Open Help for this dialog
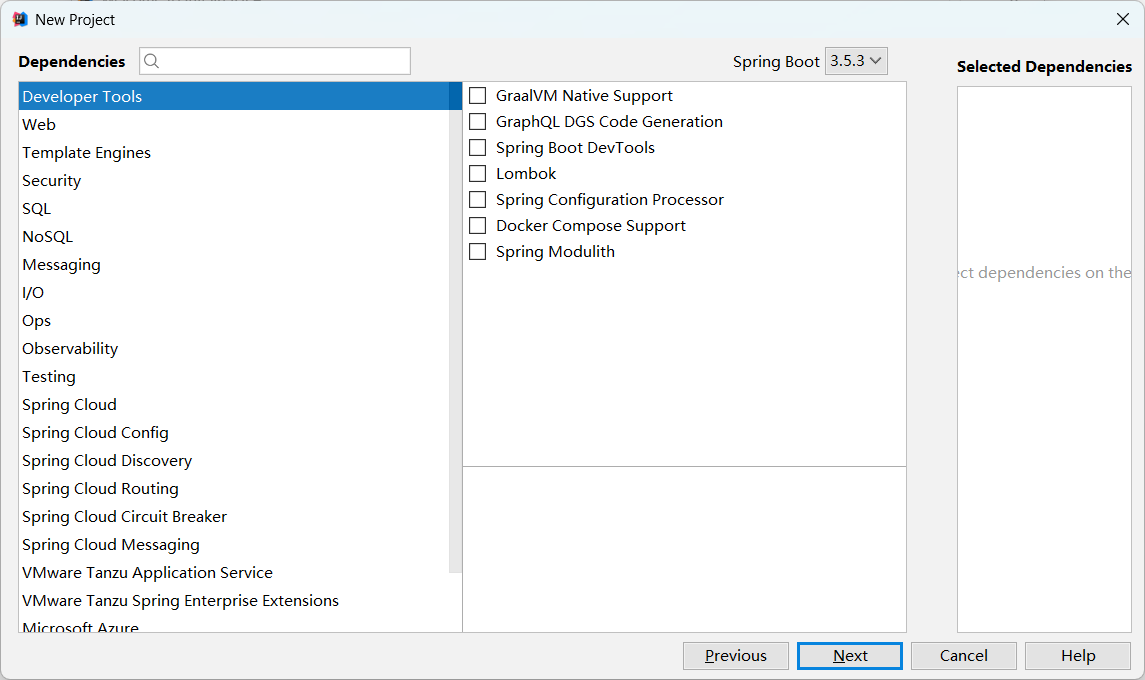The width and height of the screenshot is (1145, 680). [1078, 656]
